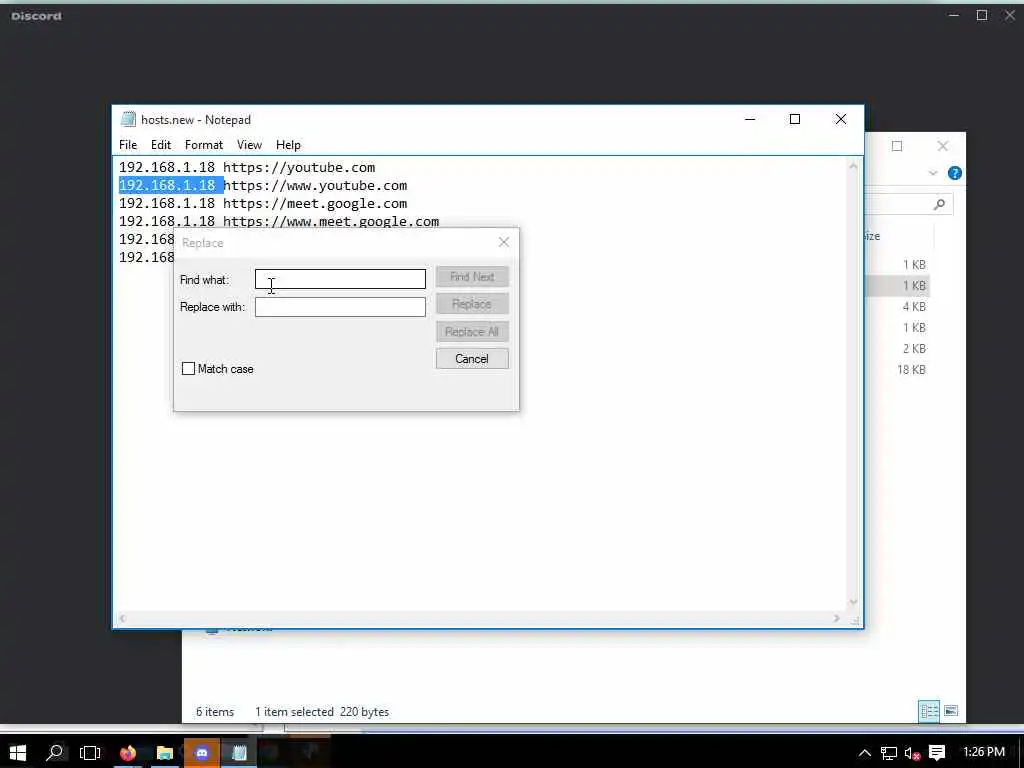Click Notepad horizontal scrollbar left arrow
This screenshot has width=1024, height=768.
122,618
